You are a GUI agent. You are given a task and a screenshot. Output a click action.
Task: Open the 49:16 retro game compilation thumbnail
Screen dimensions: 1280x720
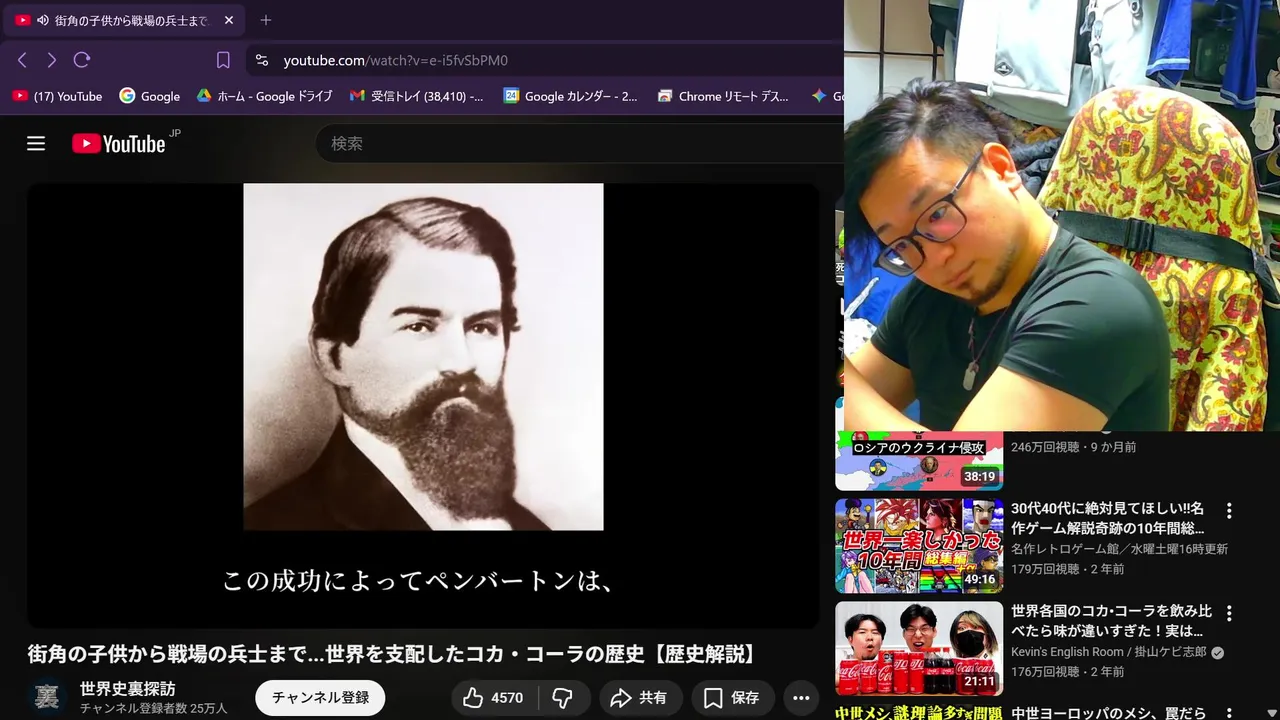point(919,546)
